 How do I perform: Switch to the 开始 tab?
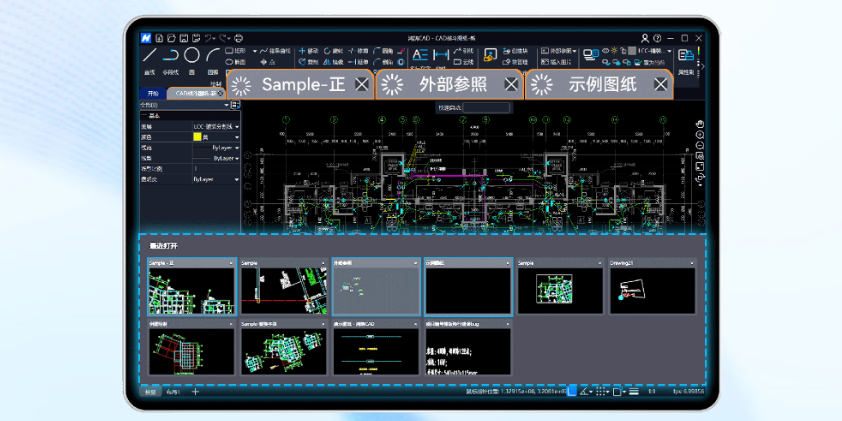click(x=153, y=92)
